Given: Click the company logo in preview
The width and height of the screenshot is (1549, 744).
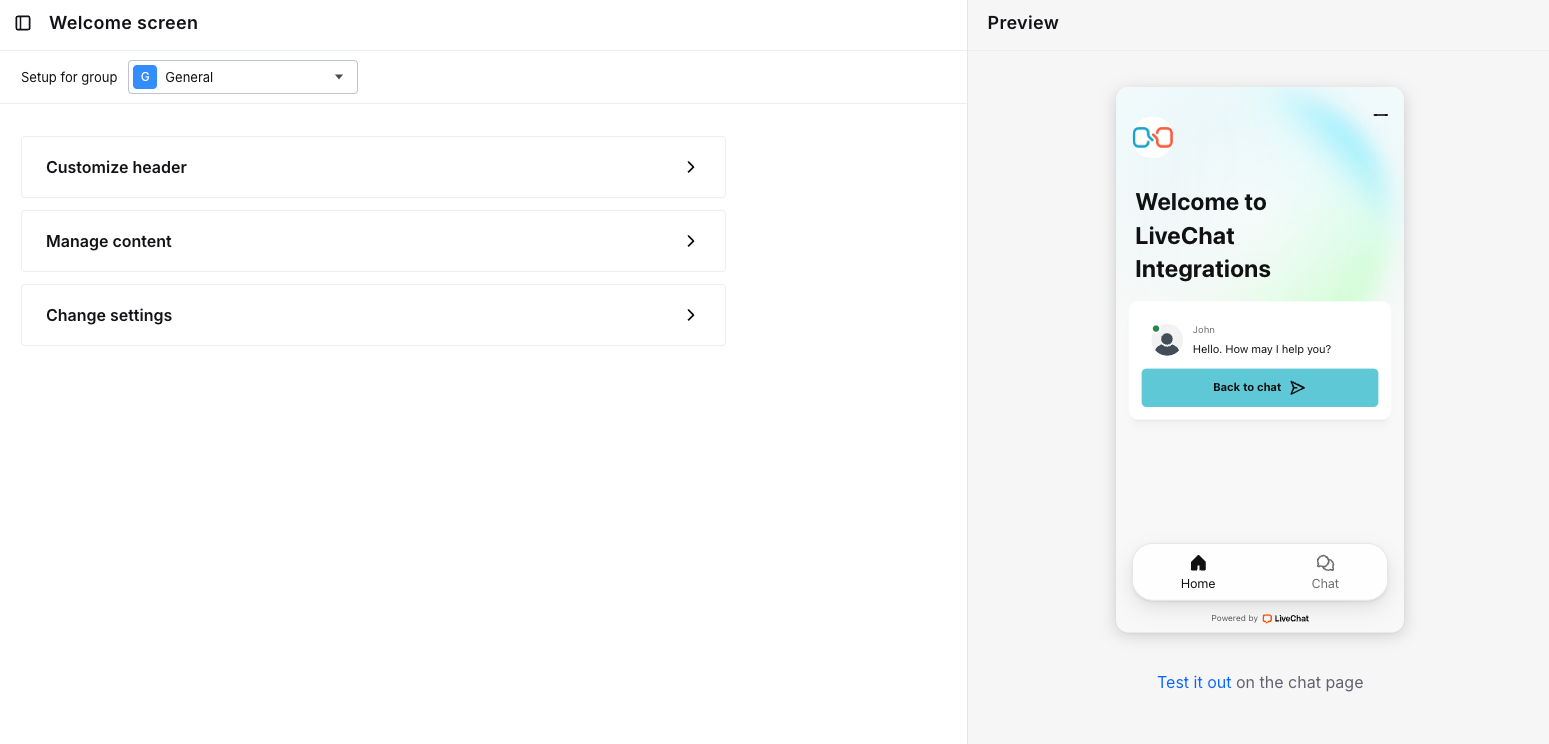Looking at the screenshot, I should 1153,137.
